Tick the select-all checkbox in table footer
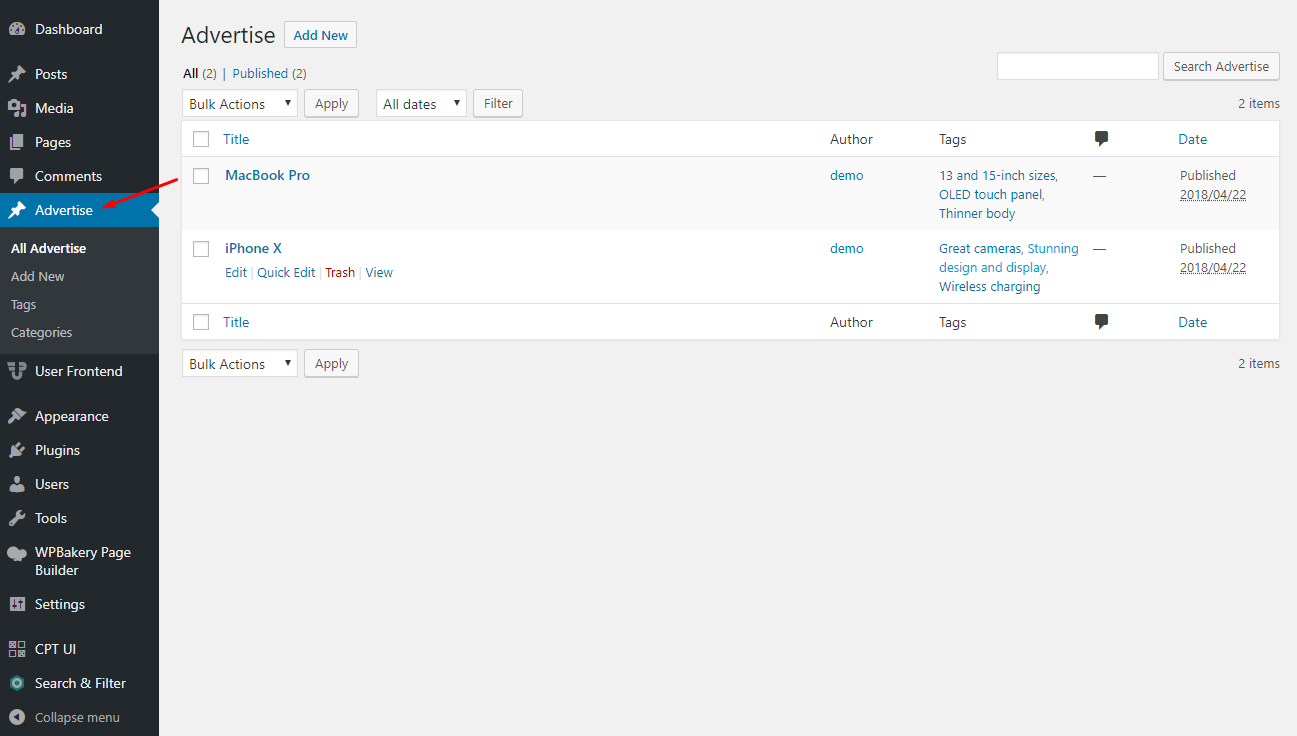The width and height of the screenshot is (1297, 736). pyautogui.click(x=201, y=322)
